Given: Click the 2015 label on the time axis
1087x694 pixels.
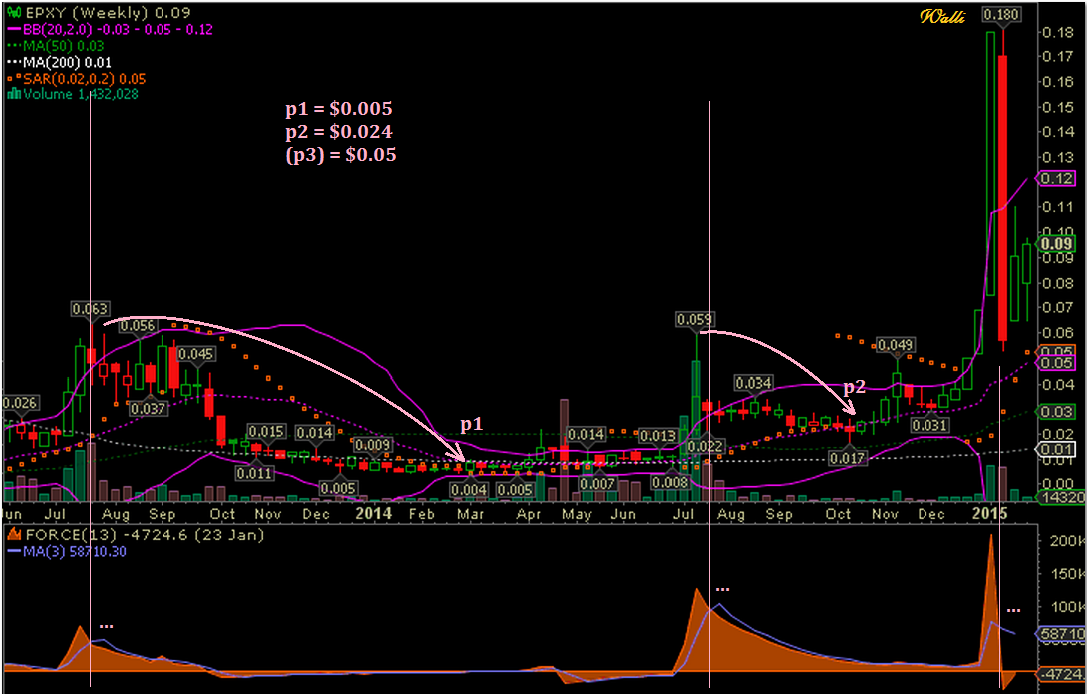Looking at the screenshot, I should point(990,513).
